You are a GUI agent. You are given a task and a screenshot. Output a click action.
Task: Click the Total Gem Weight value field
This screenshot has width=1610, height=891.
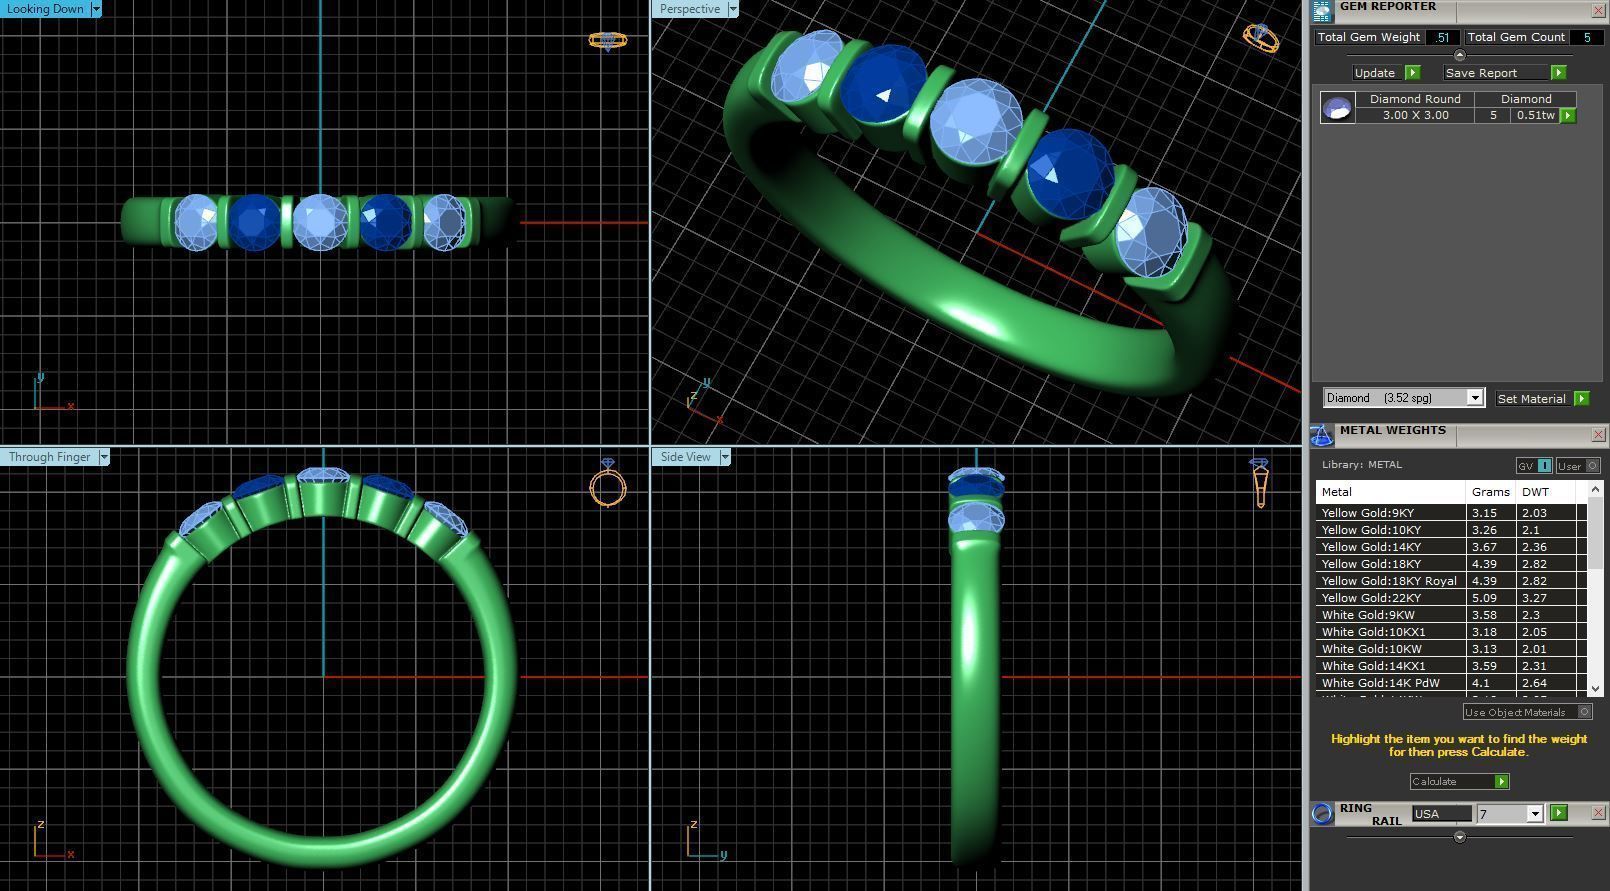(x=1442, y=37)
